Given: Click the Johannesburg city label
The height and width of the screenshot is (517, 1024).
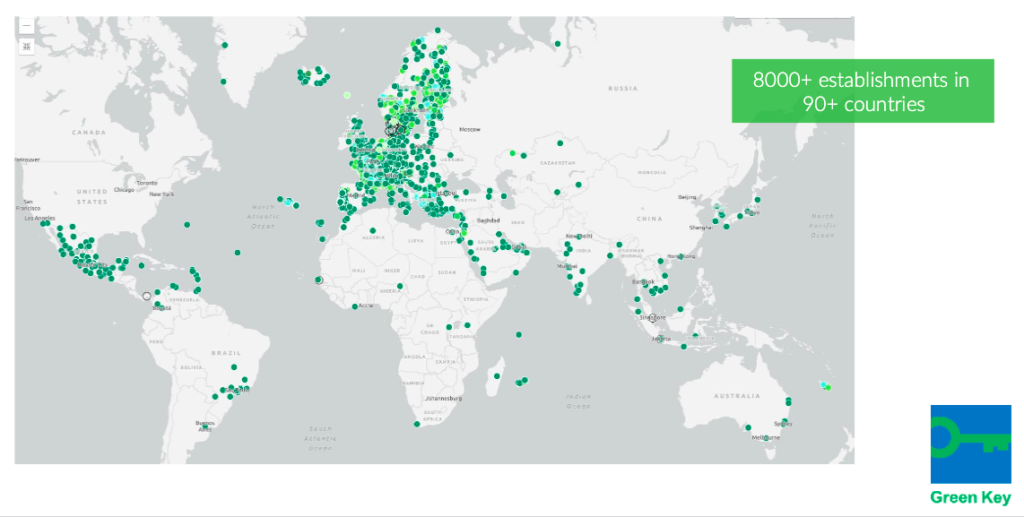Looking at the screenshot, I should [x=444, y=398].
